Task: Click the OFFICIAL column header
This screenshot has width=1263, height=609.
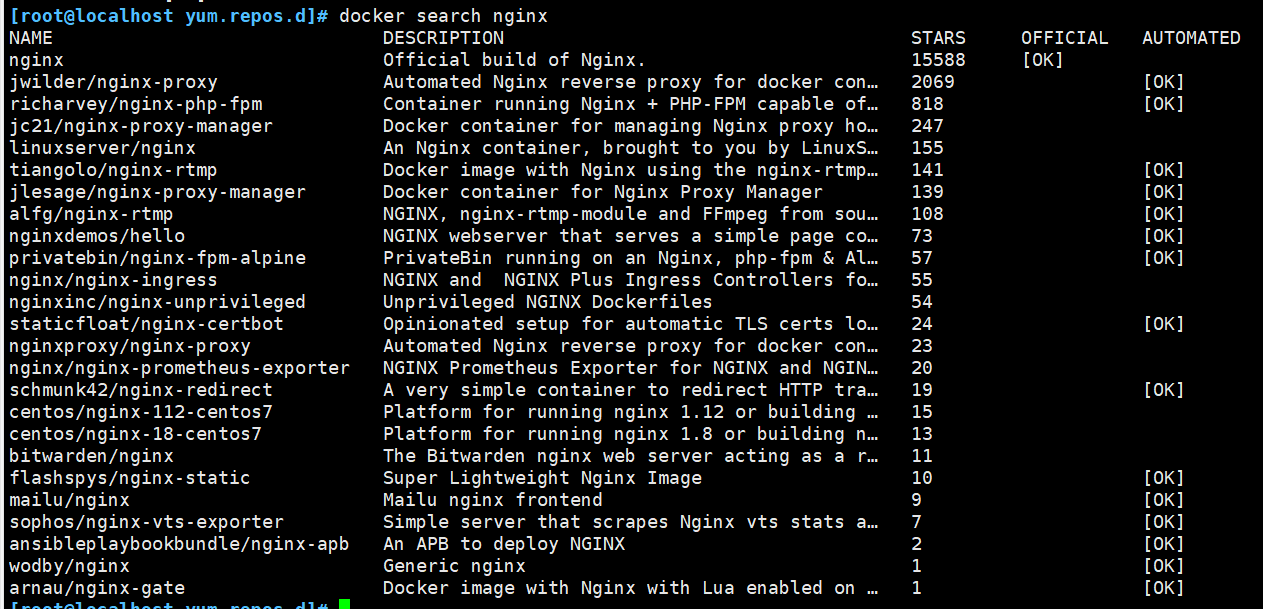Action: (1064, 38)
